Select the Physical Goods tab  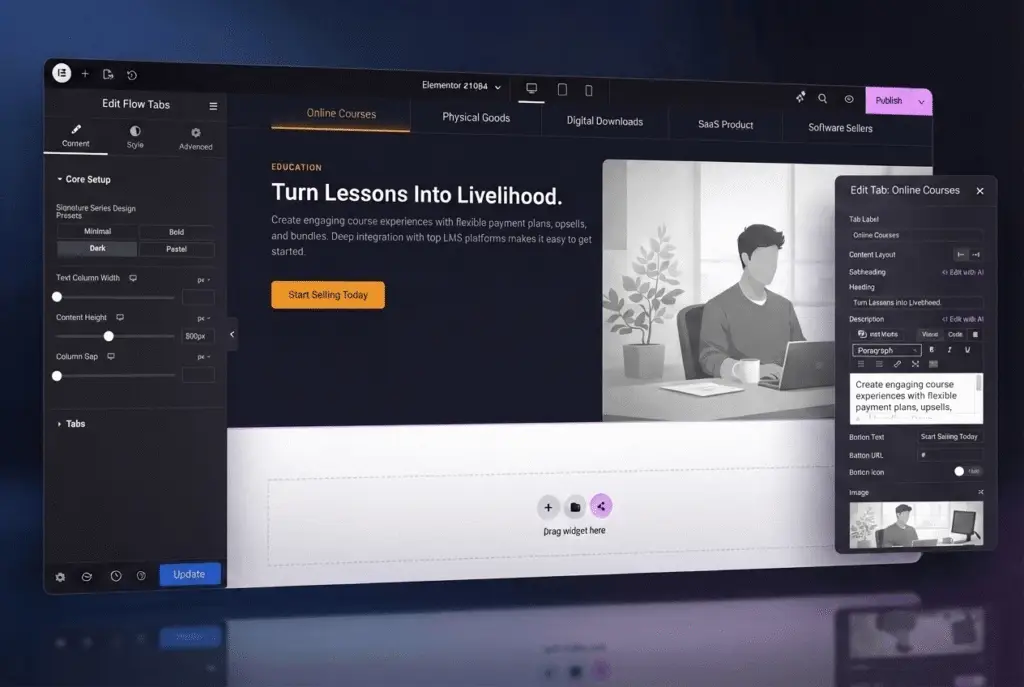476,118
